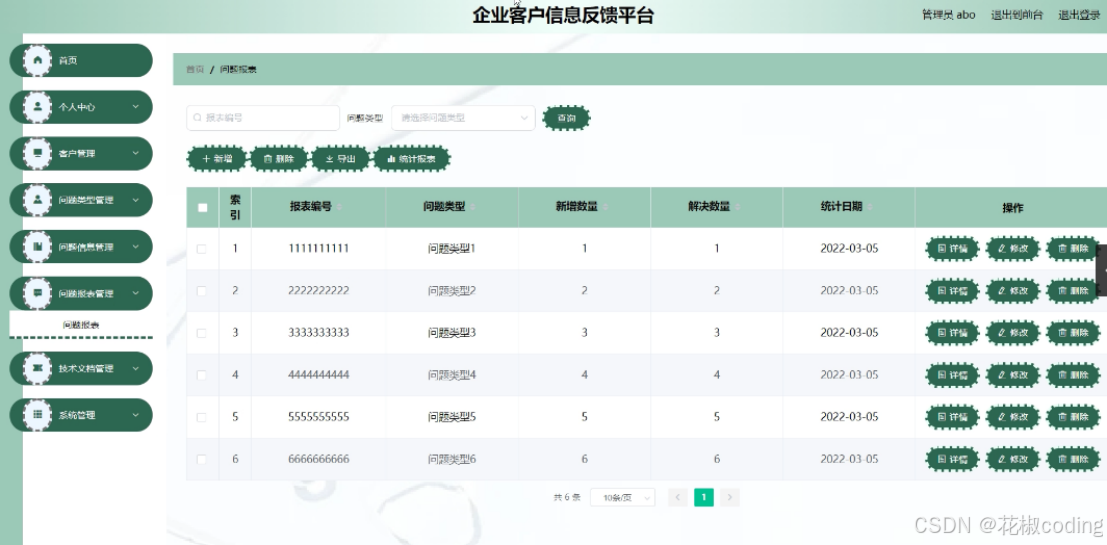The image size is (1107, 545).
Task: Check the checkbox for row 3333333333
Action: click(202, 333)
